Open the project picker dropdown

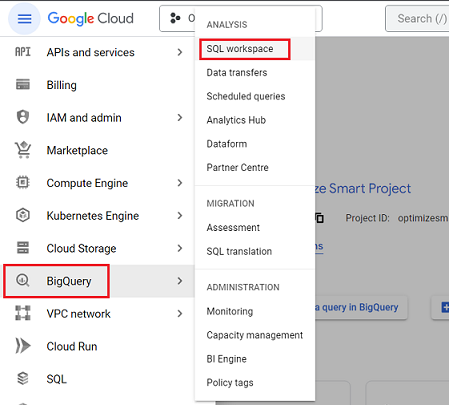(x=241, y=18)
